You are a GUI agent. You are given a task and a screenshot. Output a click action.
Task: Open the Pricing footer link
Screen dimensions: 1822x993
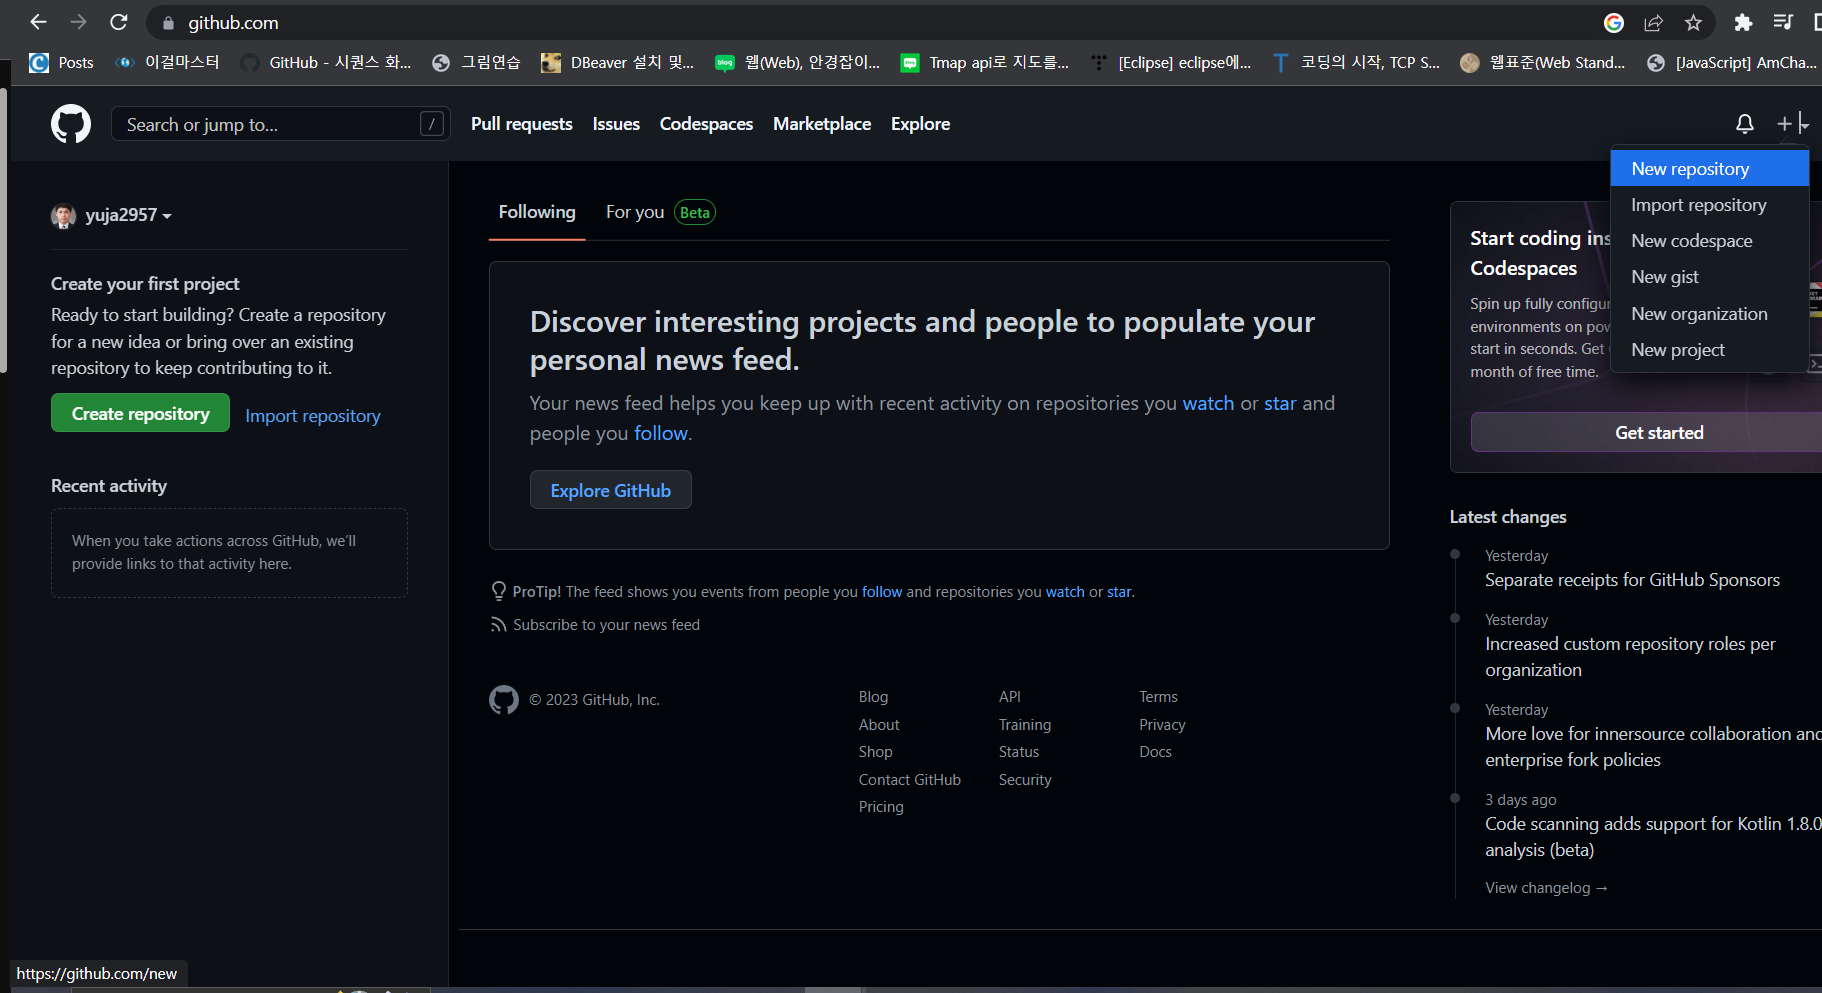pyautogui.click(x=881, y=807)
